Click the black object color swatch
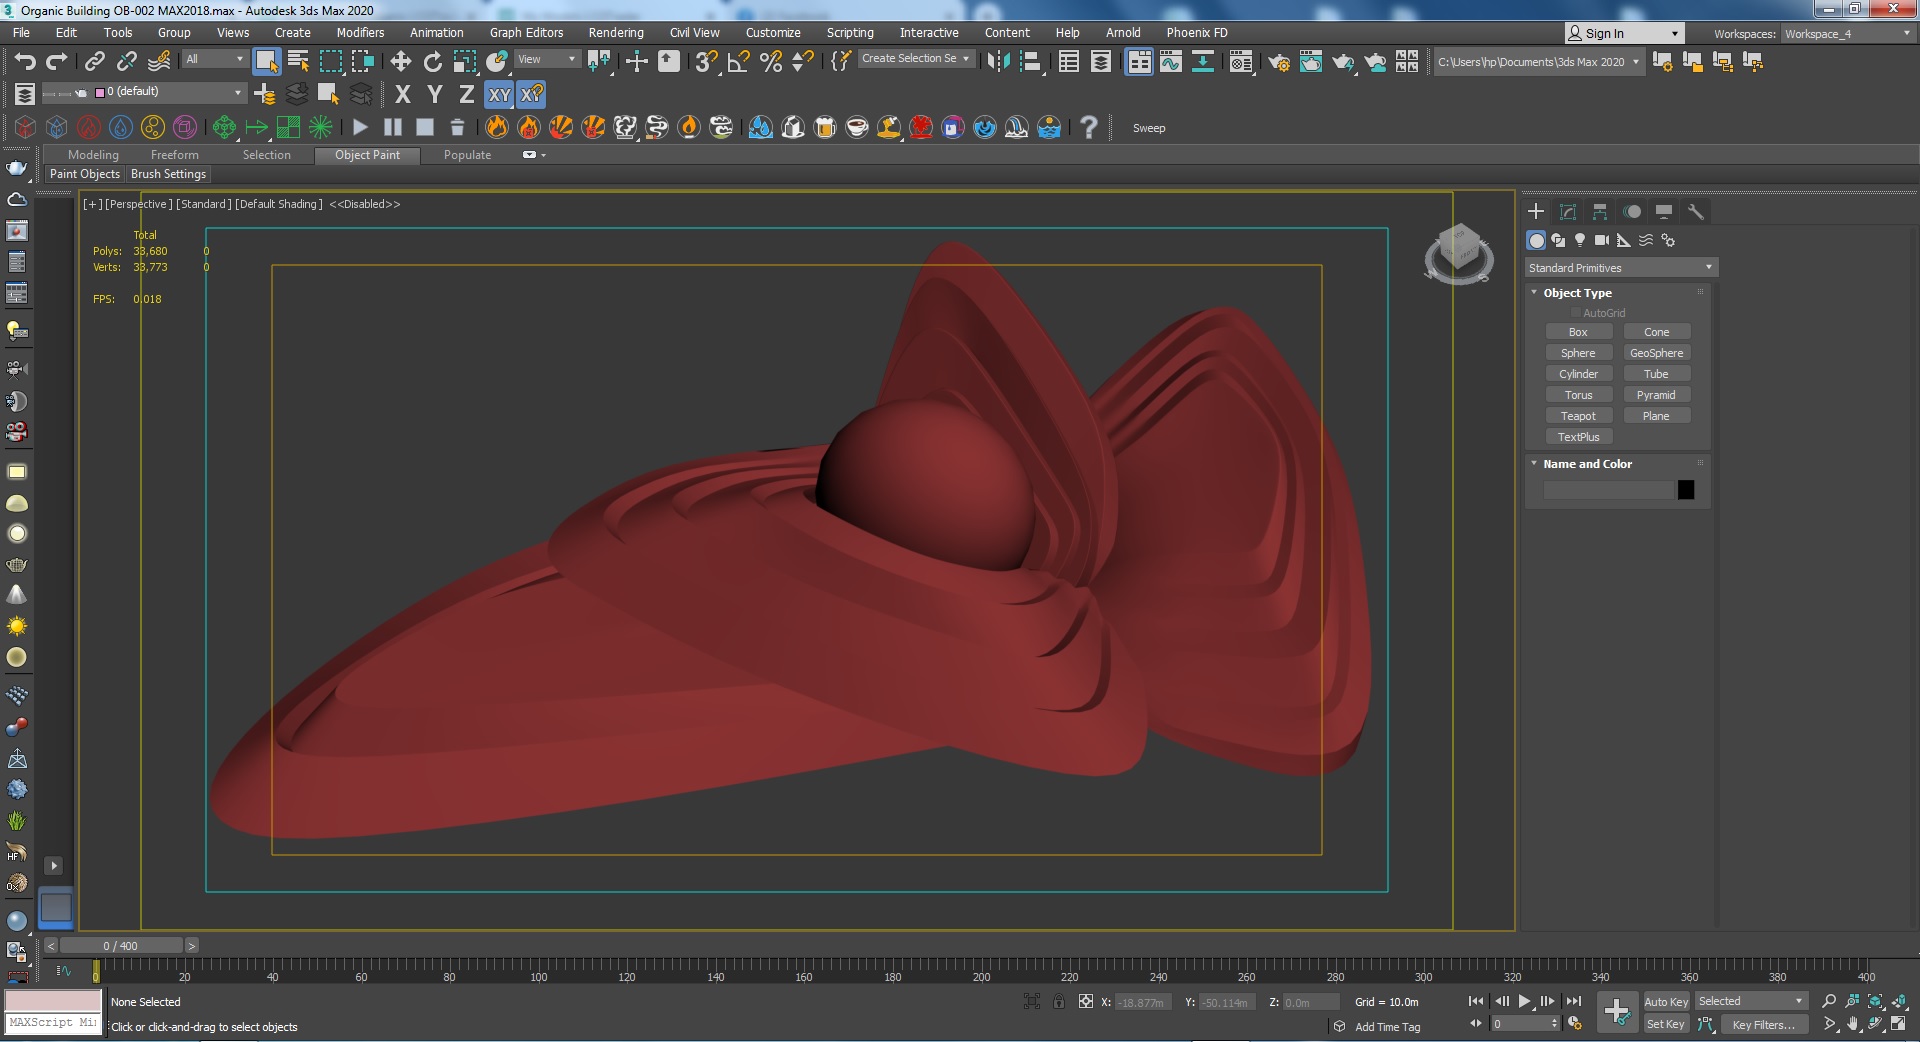The image size is (1920, 1042). 1686,490
